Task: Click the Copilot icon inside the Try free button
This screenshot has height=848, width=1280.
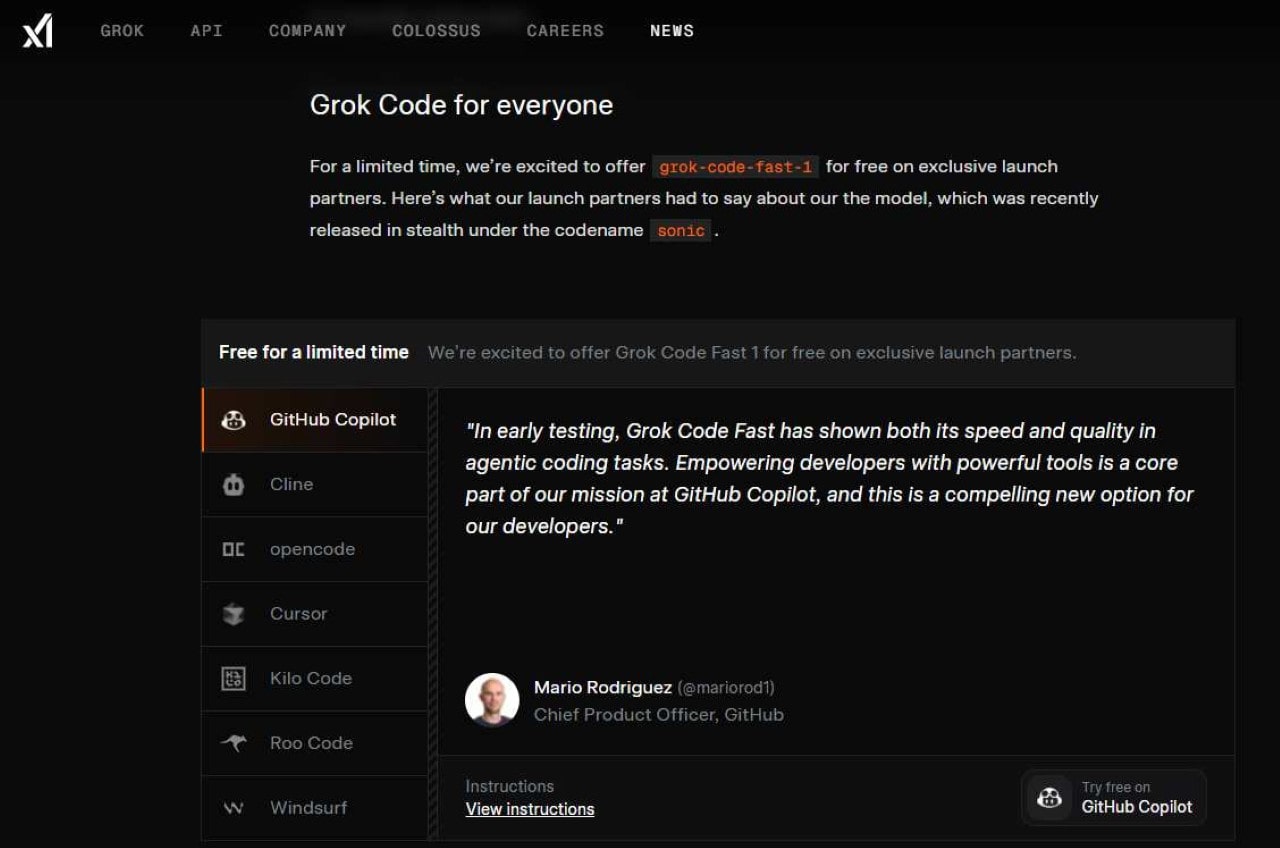Action: click(x=1049, y=797)
